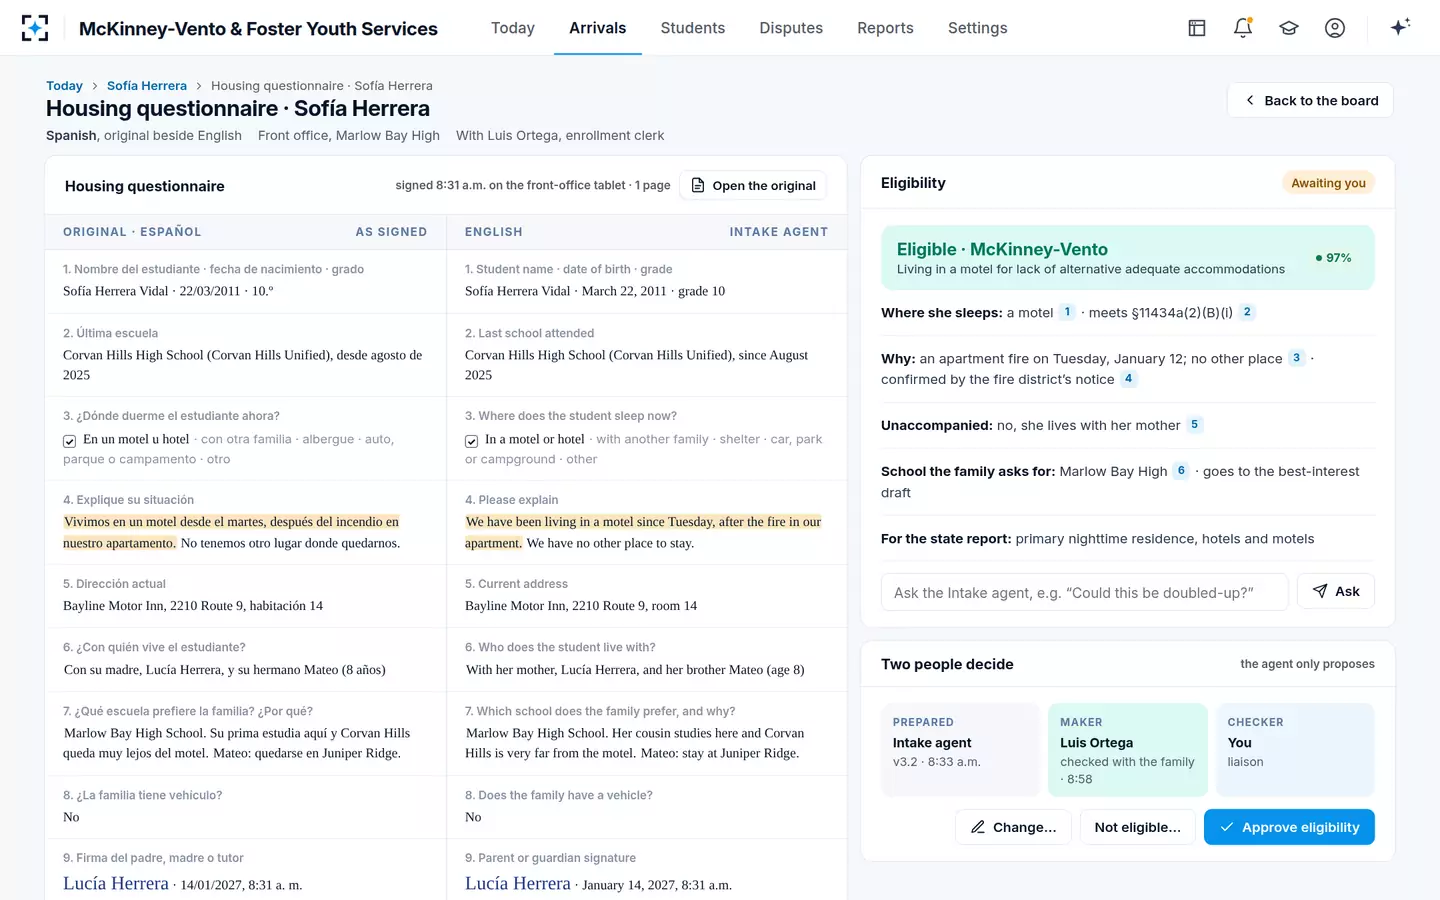Click citation 5 beside lives with her mother
The image size is (1440, 900).
[x=1194, y=425]
